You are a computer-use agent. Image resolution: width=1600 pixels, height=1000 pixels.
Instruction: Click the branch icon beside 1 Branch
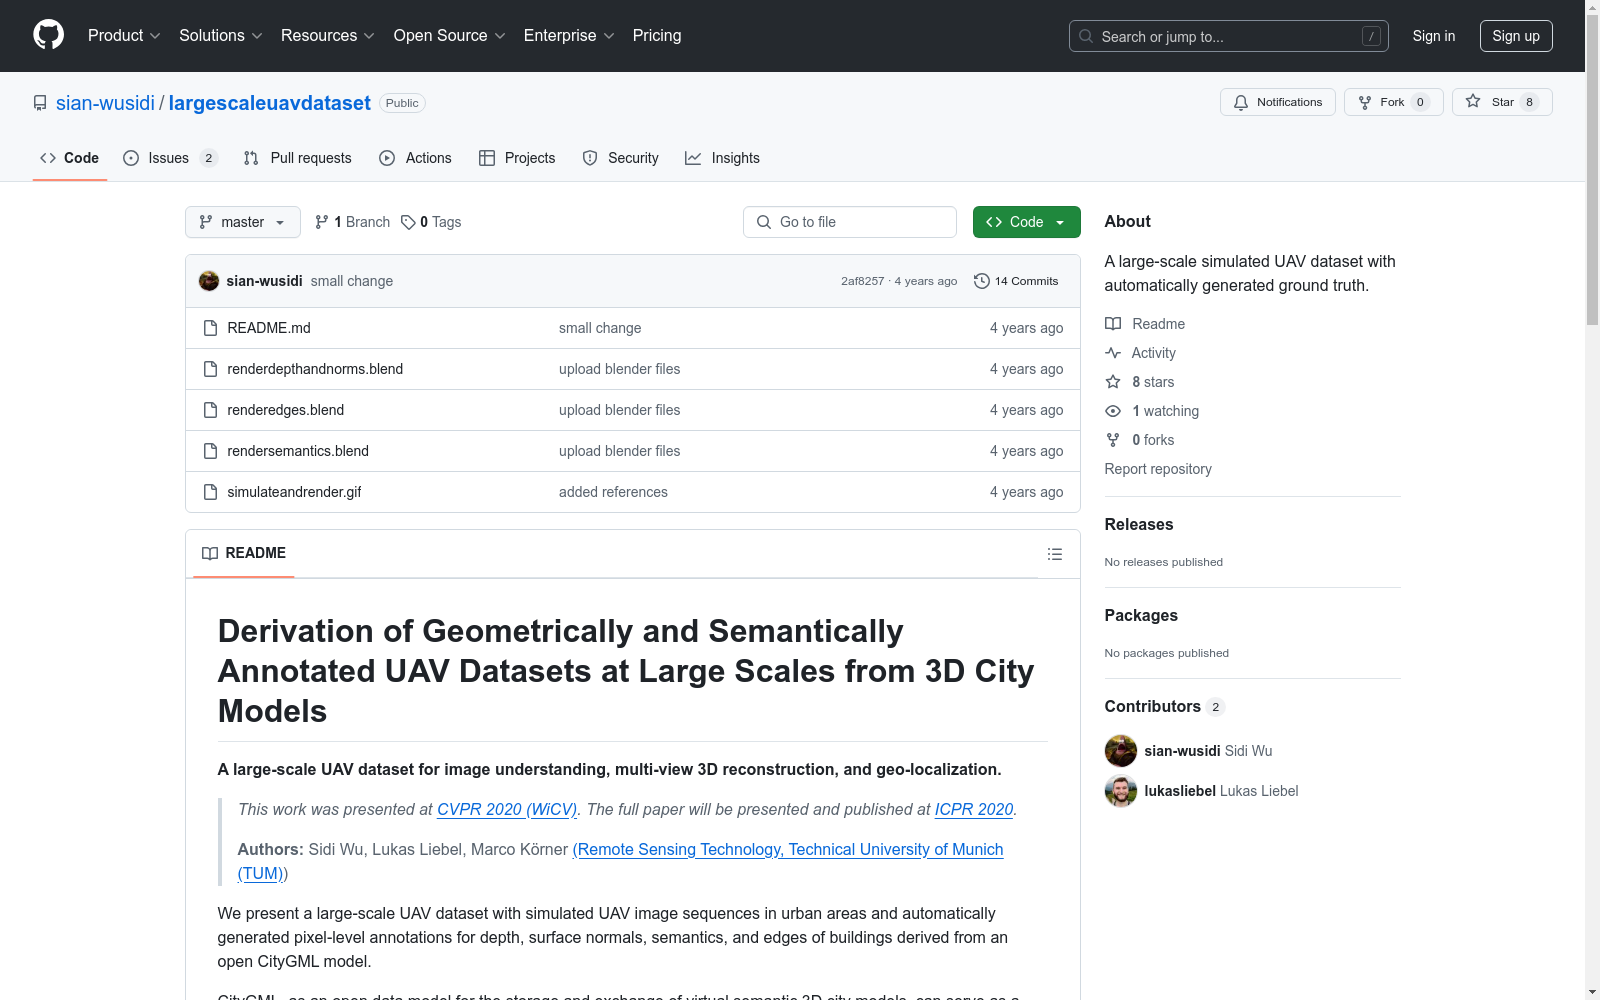(x=322, y=222)
